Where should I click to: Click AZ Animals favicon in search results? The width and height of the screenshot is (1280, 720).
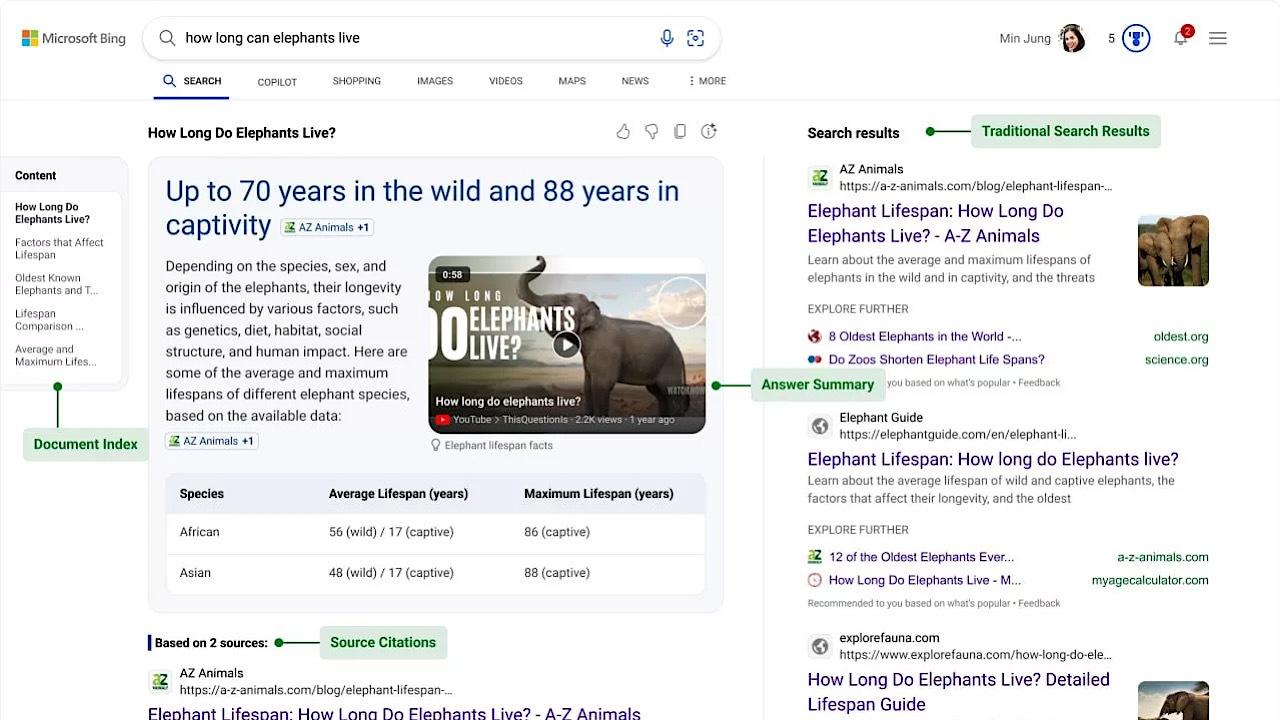point(820,178)
